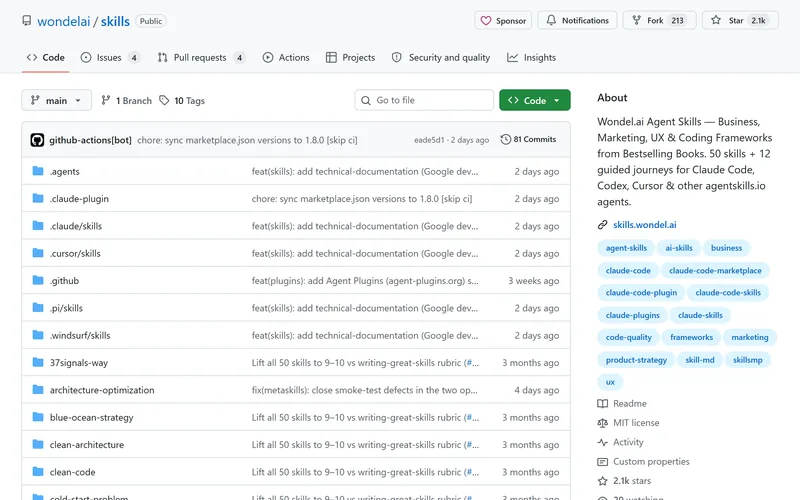Viewport: 800px width, 500px height.
Task: Click the skillsmp topic tag
Action: (747, 360)
